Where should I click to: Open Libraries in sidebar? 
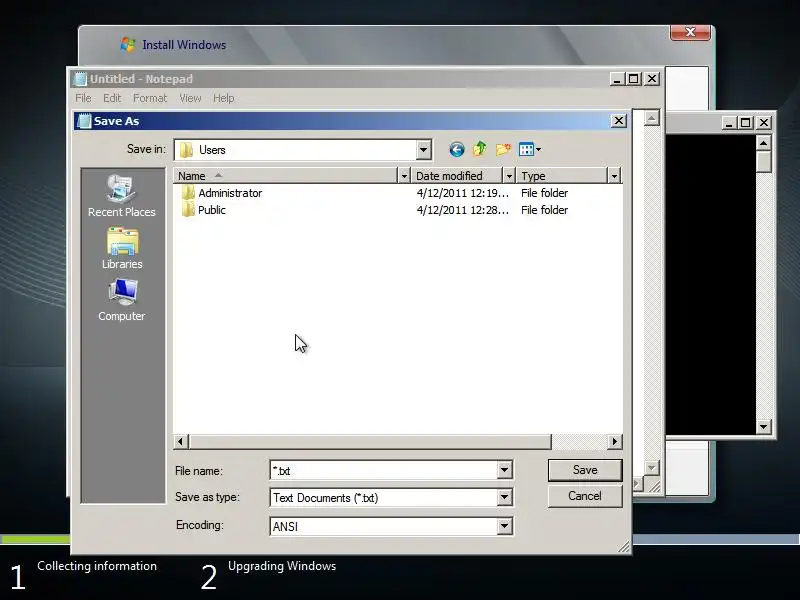(122, 248)
